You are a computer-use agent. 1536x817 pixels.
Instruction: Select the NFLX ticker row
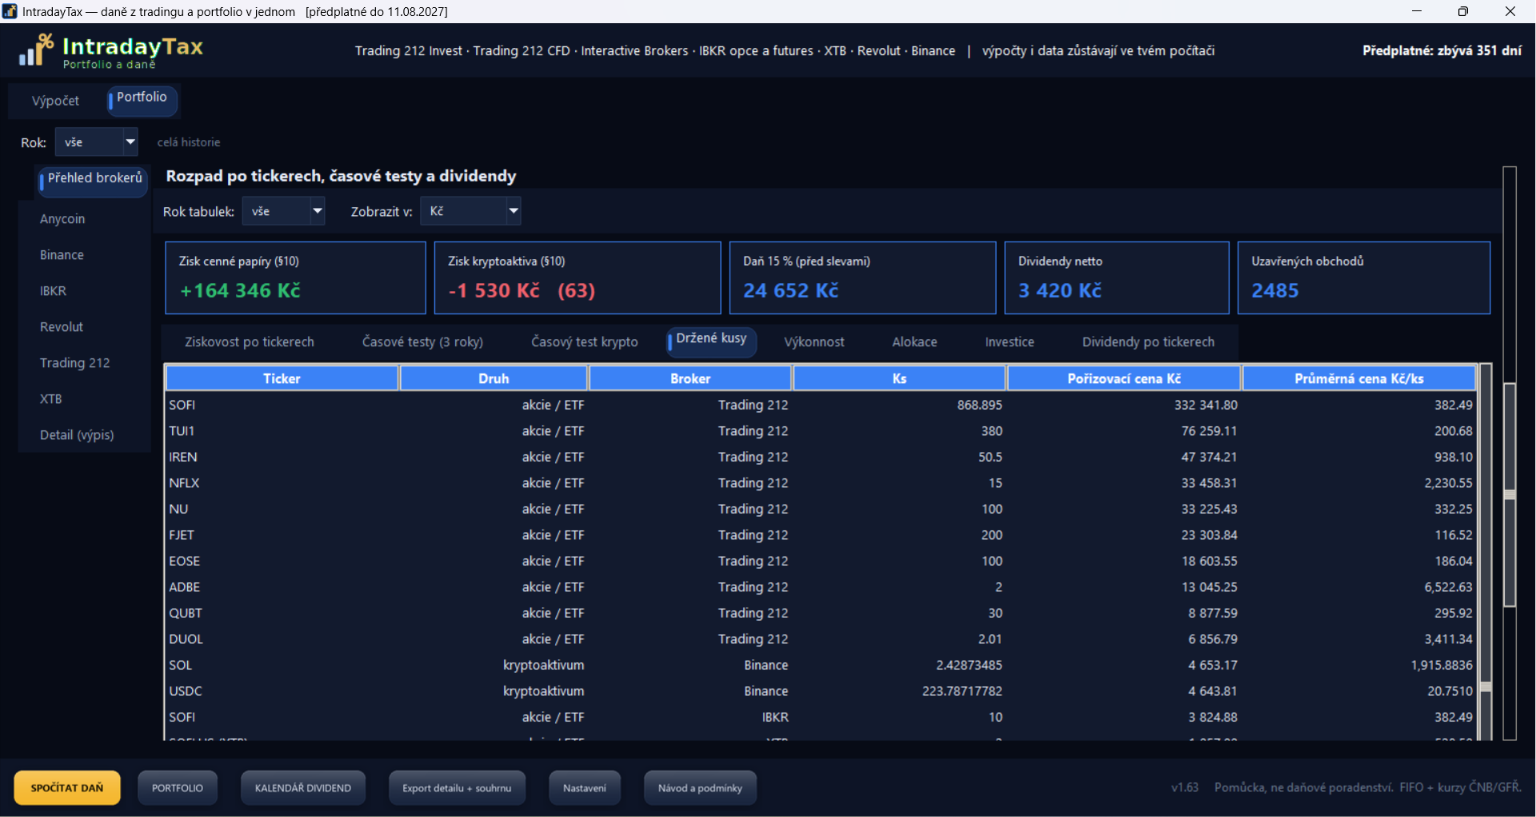(820, 483)
